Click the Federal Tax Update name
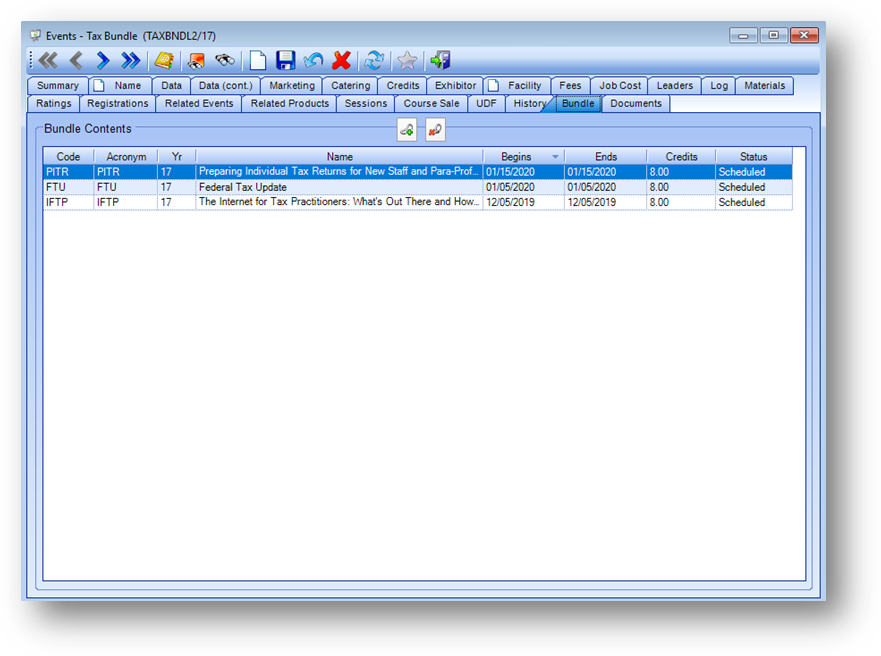This screenshot has width=881, height=656. (x=243, y=187)
